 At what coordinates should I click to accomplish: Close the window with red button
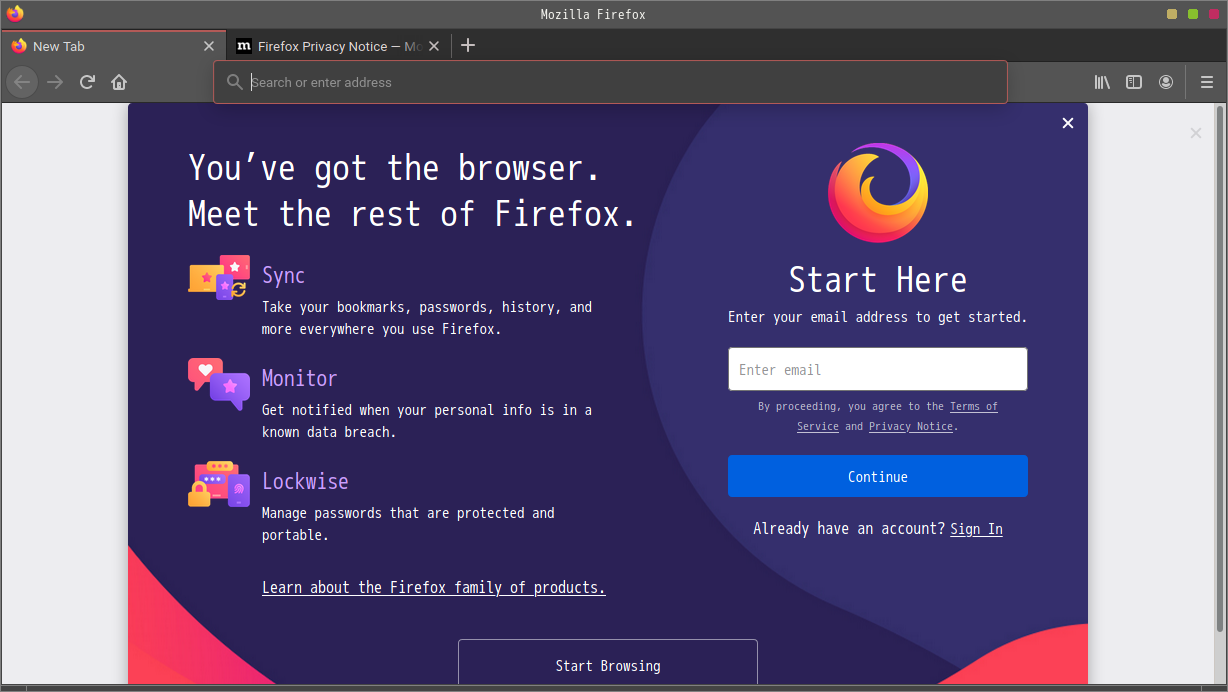1213,14
